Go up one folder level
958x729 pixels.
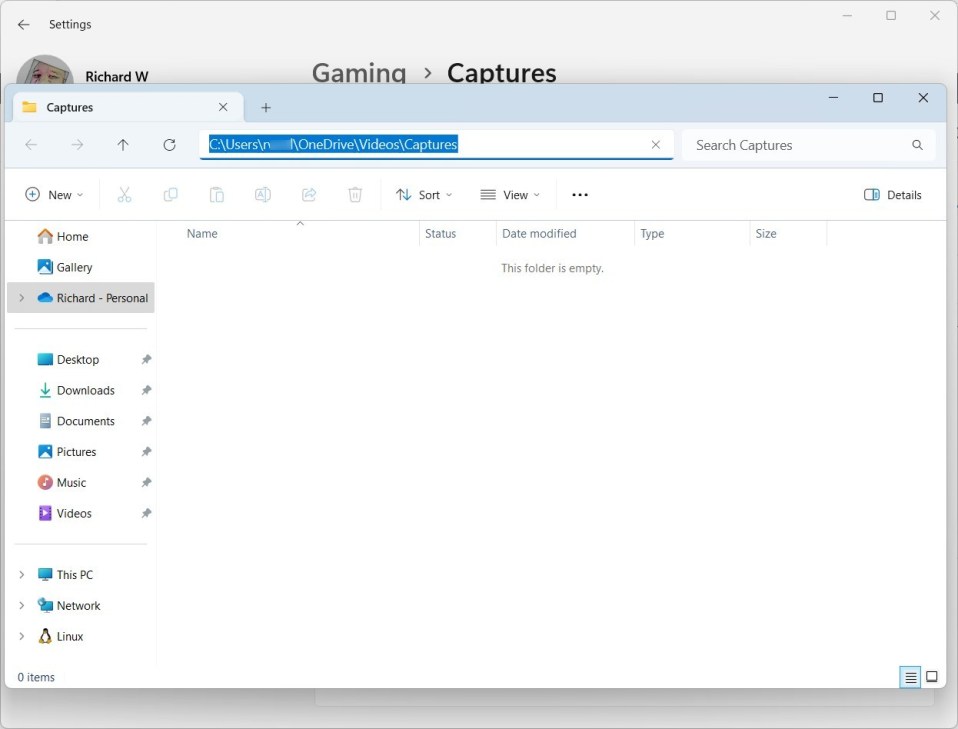(x=123, y=145)
